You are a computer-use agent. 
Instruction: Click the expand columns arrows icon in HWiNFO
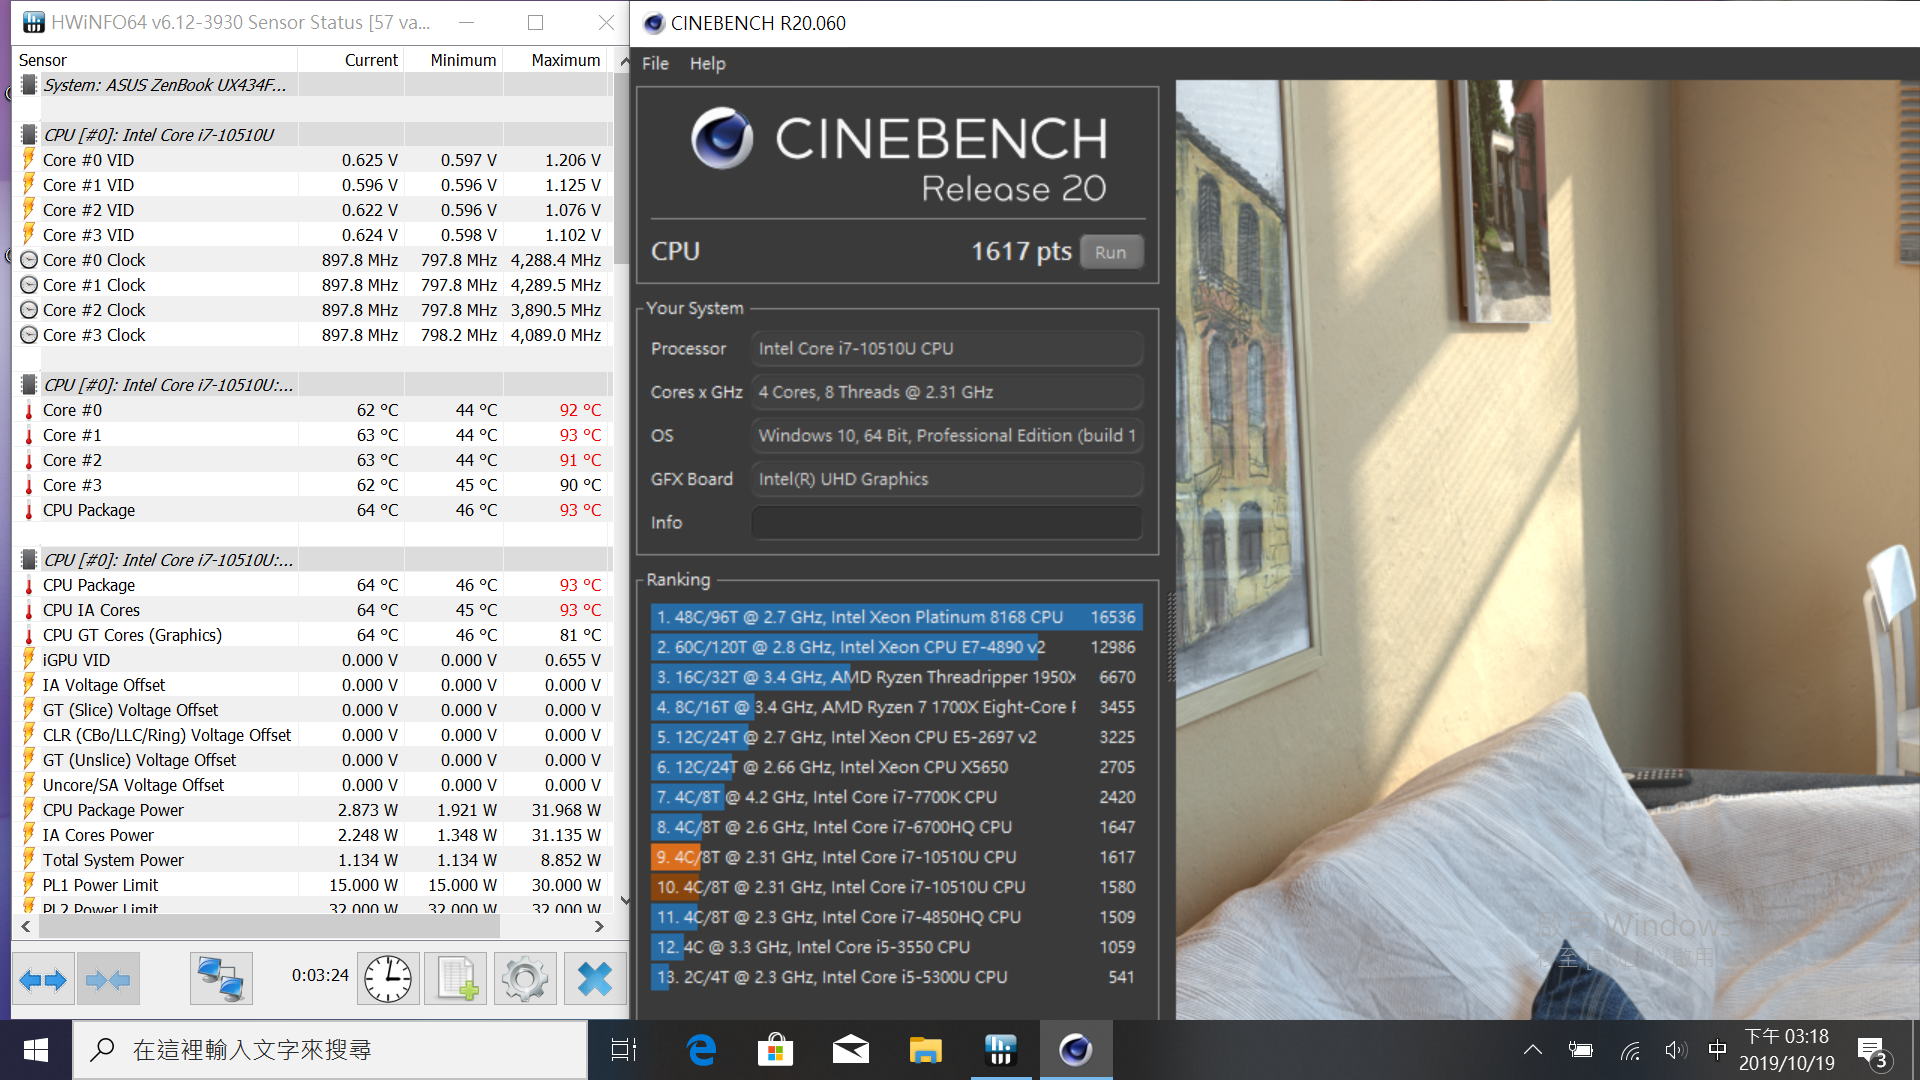(43, 979)
